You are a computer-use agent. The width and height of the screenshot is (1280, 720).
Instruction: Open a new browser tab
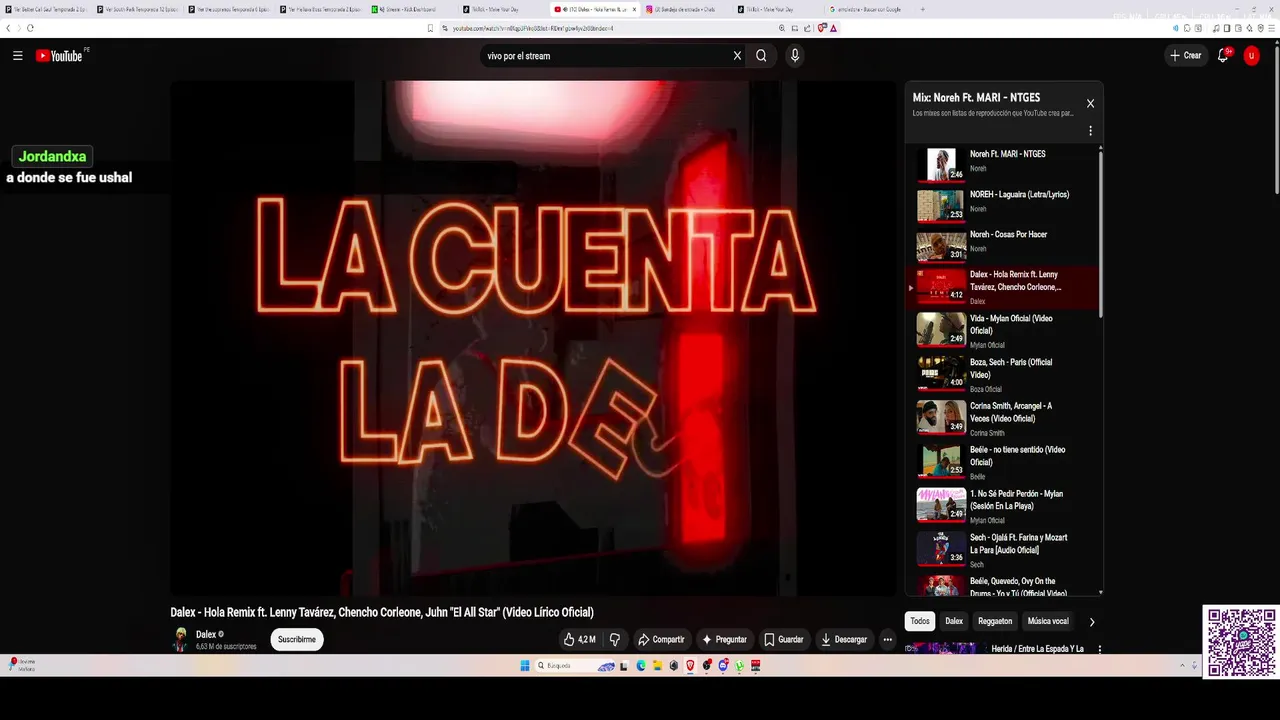click(x=922, y=9)
